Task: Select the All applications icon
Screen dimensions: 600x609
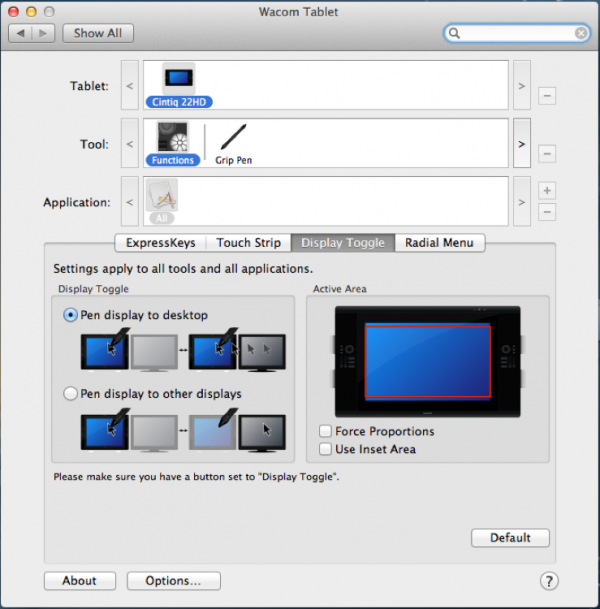Action: (x=162, y=196)
